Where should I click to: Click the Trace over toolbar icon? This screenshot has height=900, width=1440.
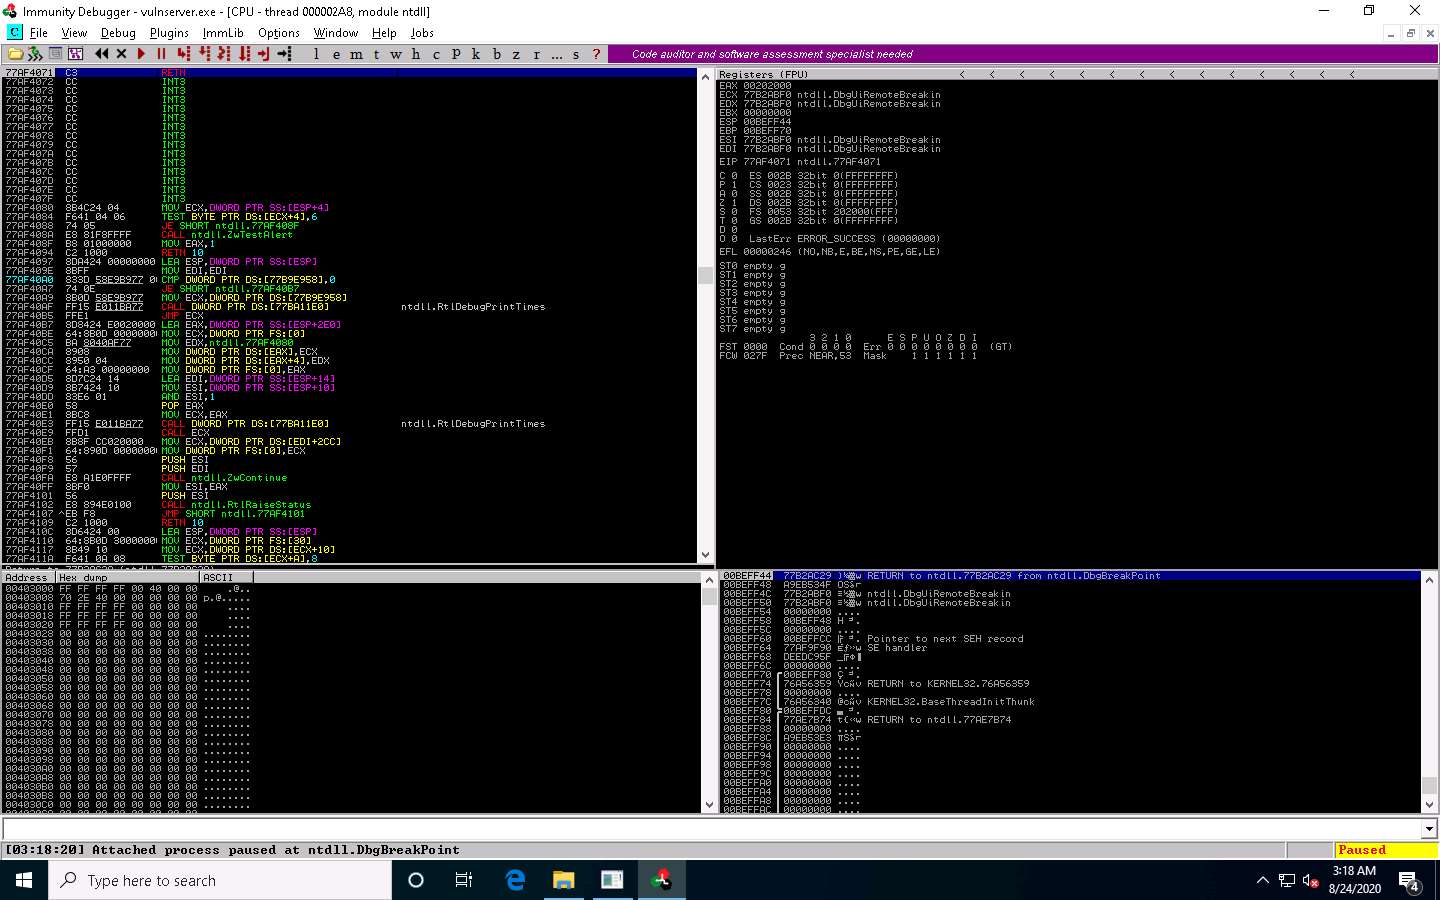pos(245,54)
